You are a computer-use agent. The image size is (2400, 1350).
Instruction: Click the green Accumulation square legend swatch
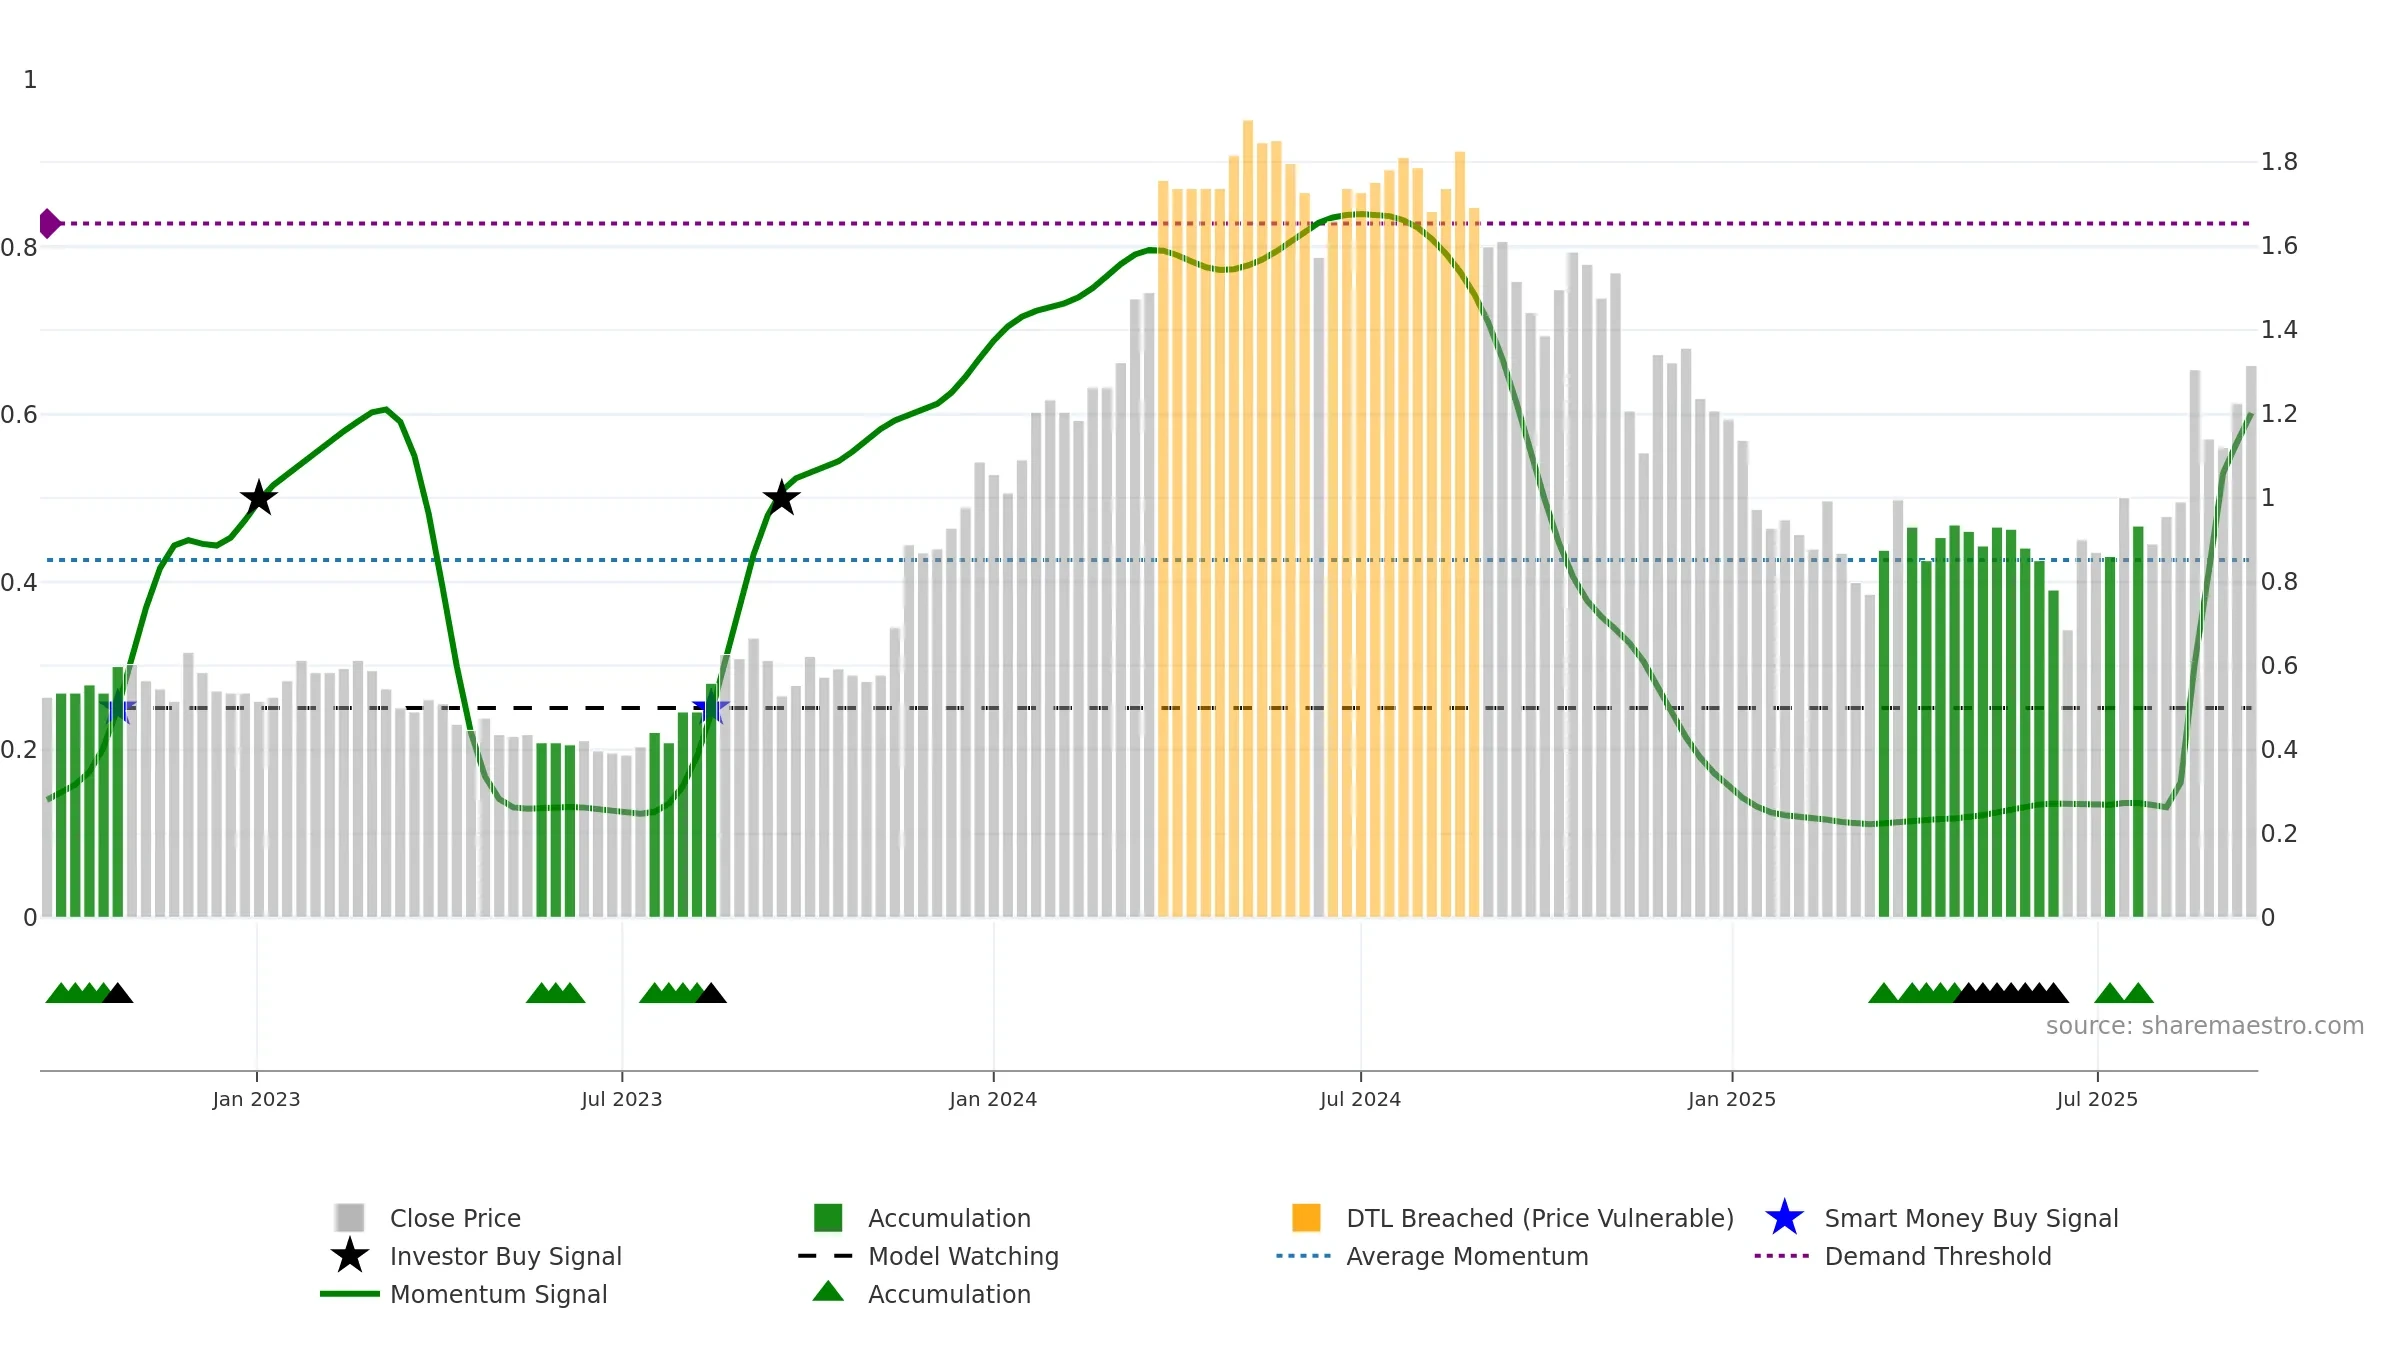point(828,1217)
